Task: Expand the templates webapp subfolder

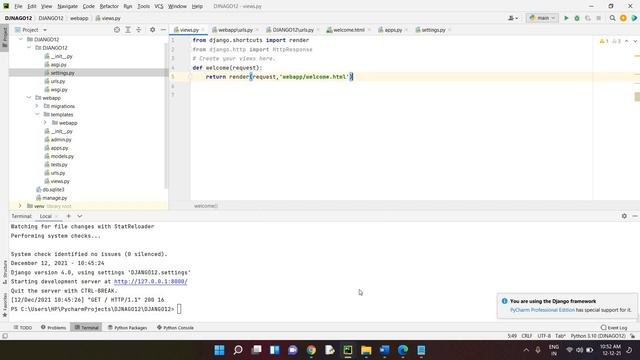Action: coord(45,122)
